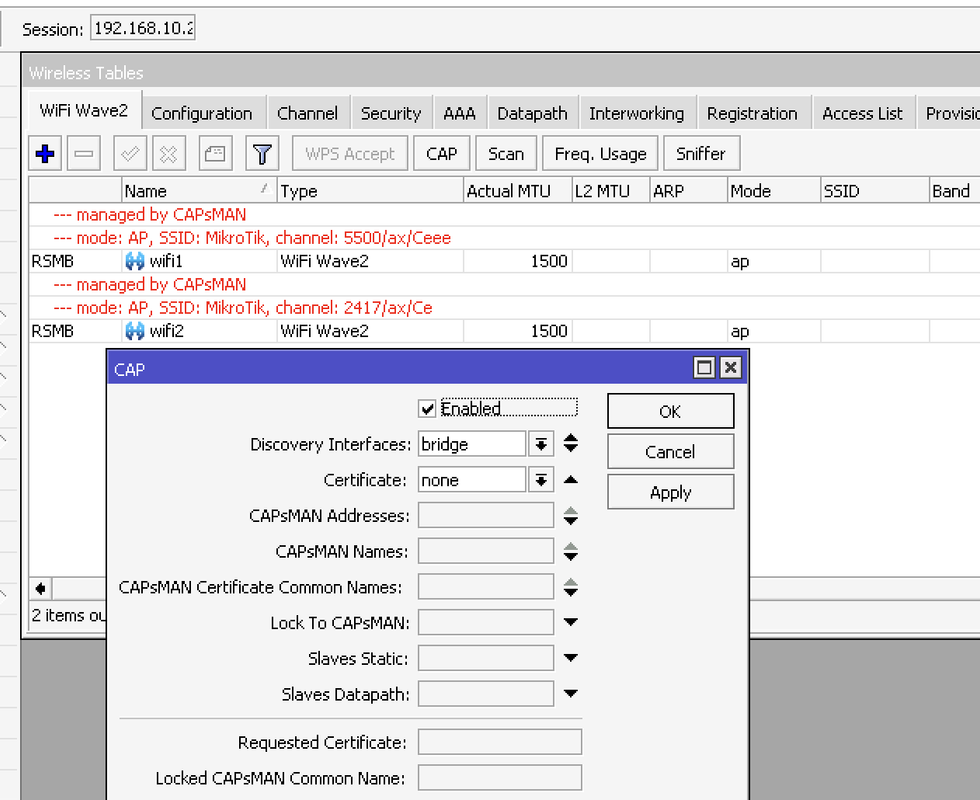Toggle the Enabled checkbox in CAP dialog
The image size is (980, 800).
click(428, 409)
